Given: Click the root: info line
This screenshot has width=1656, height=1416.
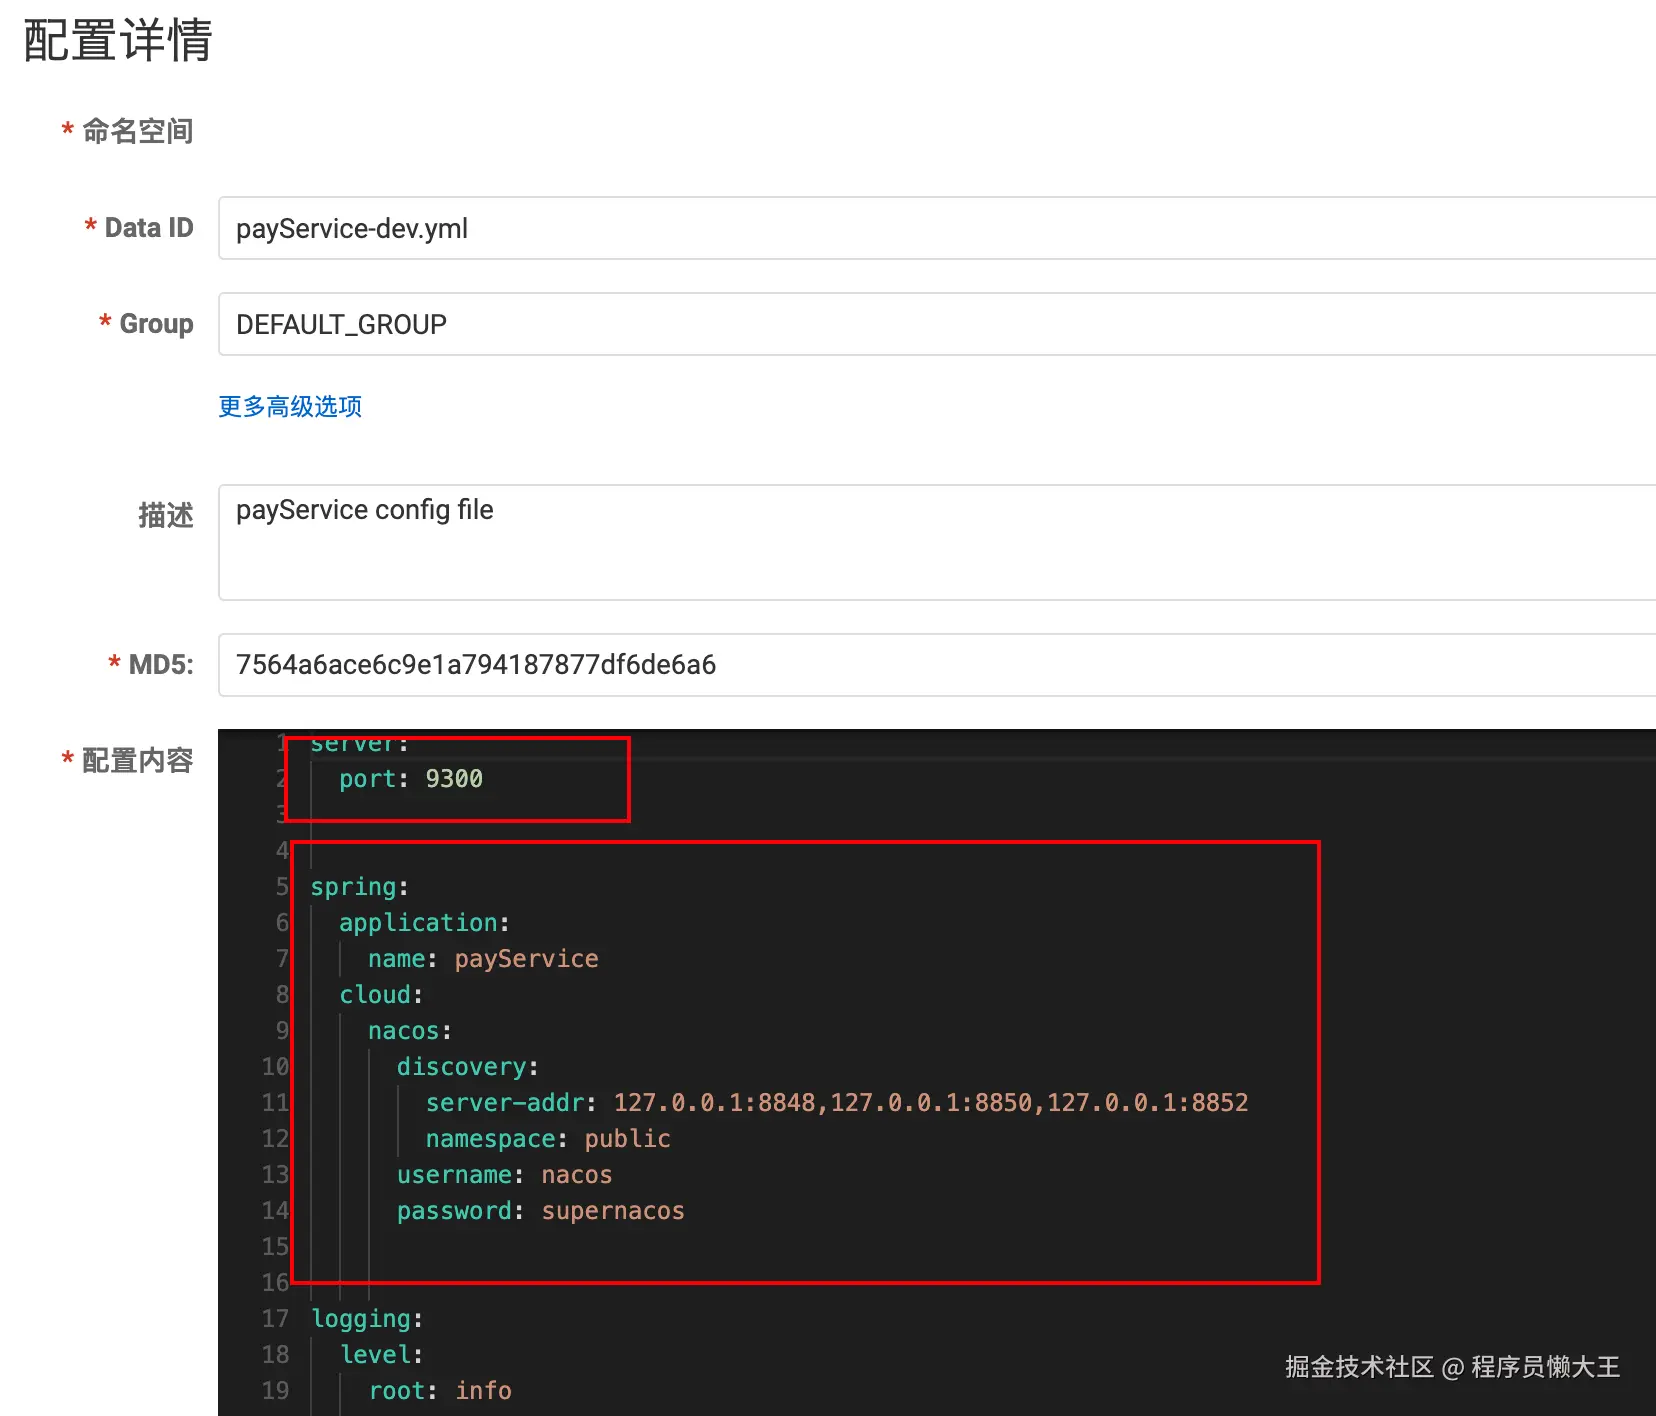Looking at the screenshot, I should pos(440,1391).
